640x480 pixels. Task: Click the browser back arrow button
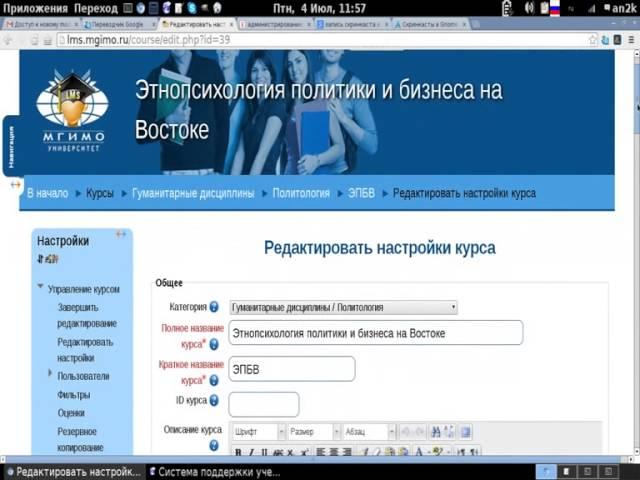coord(8,40)
